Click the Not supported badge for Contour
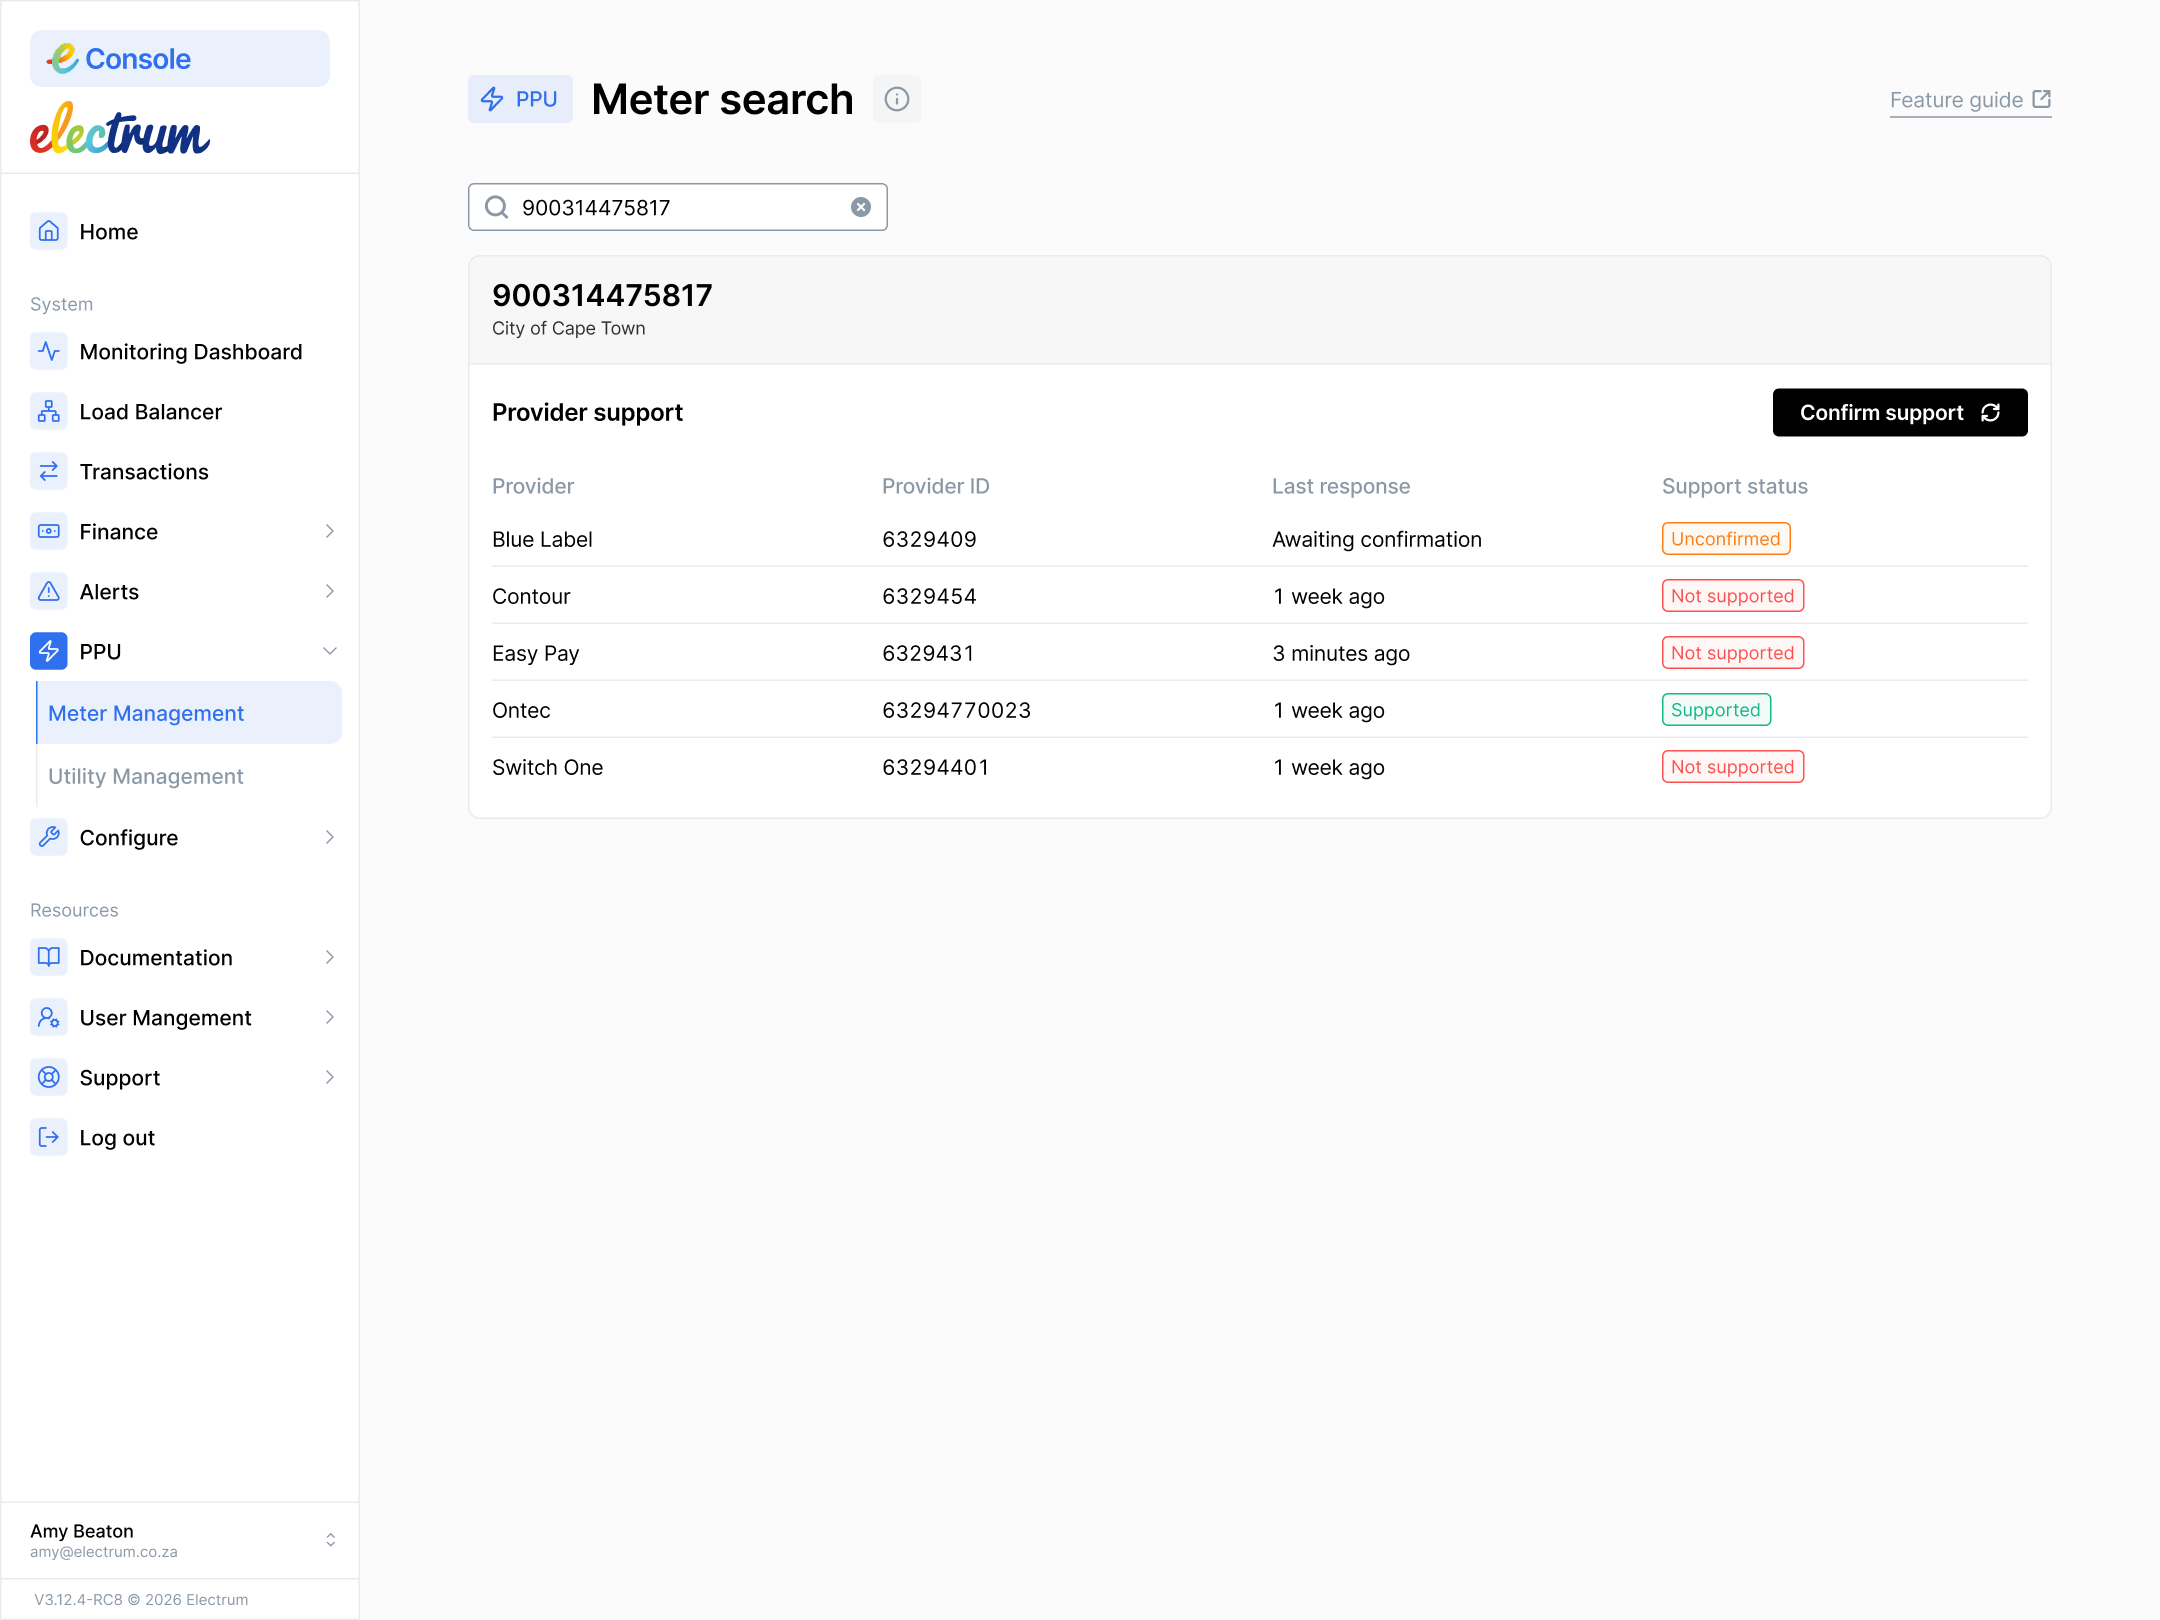Image resolution: width=2160 pixels, height=1620 pixels. [x=1733, y=596]
